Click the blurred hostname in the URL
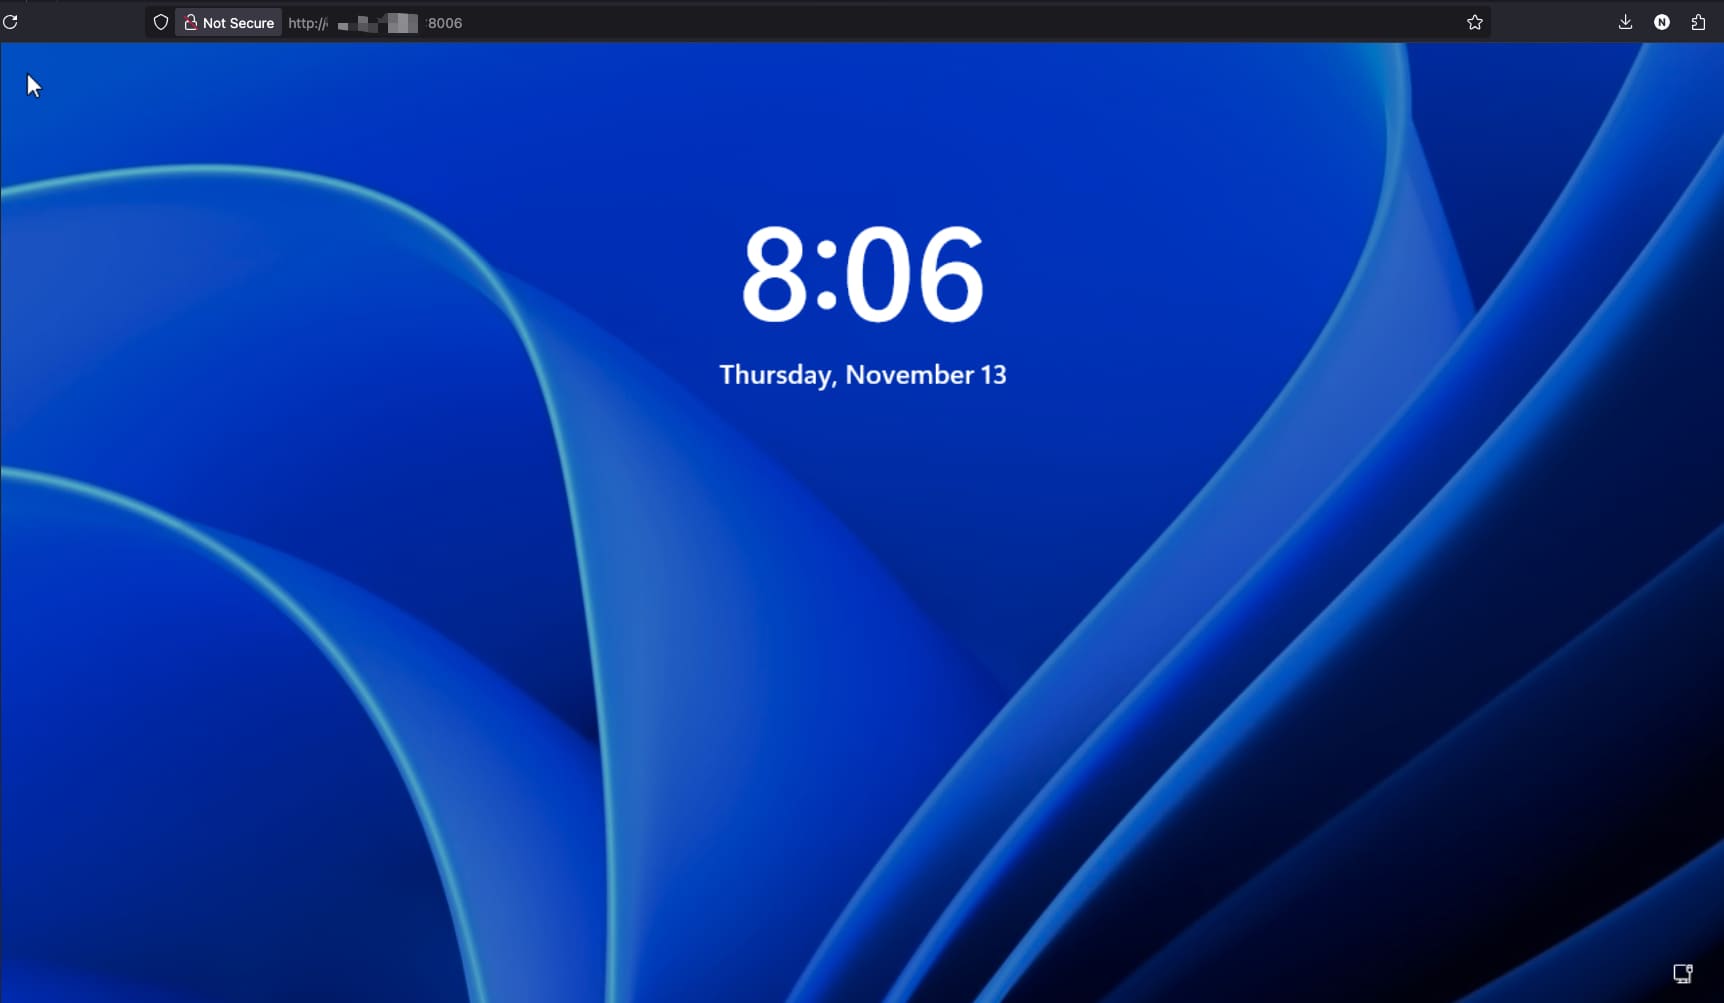The image size is (1724, 1003). (x=378, y=23)
